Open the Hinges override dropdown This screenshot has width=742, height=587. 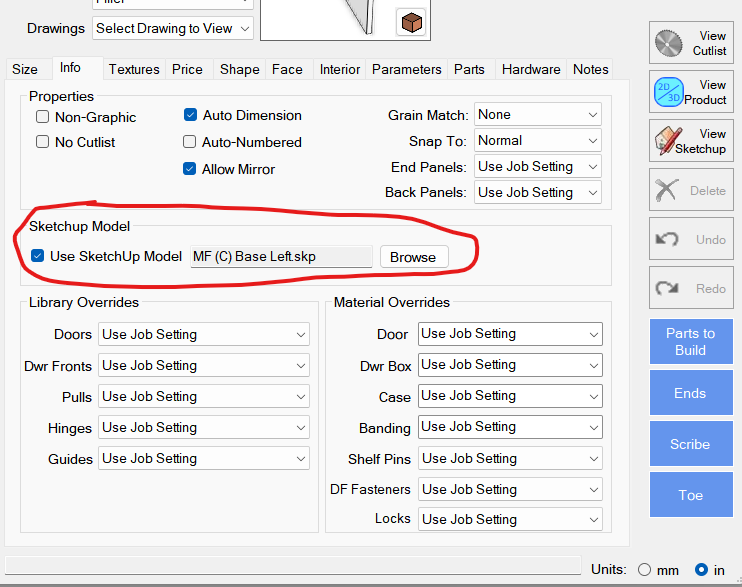[204, 427]
